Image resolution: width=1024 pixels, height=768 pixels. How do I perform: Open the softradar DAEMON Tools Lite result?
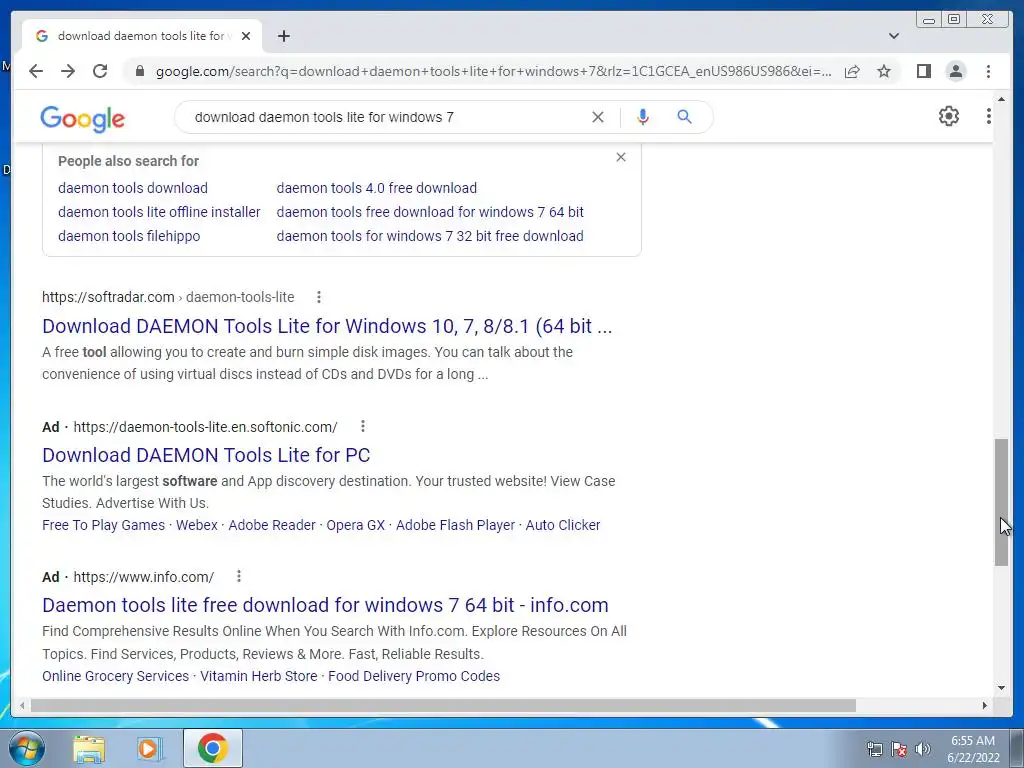pyautogui.click(x=327, y=326)
